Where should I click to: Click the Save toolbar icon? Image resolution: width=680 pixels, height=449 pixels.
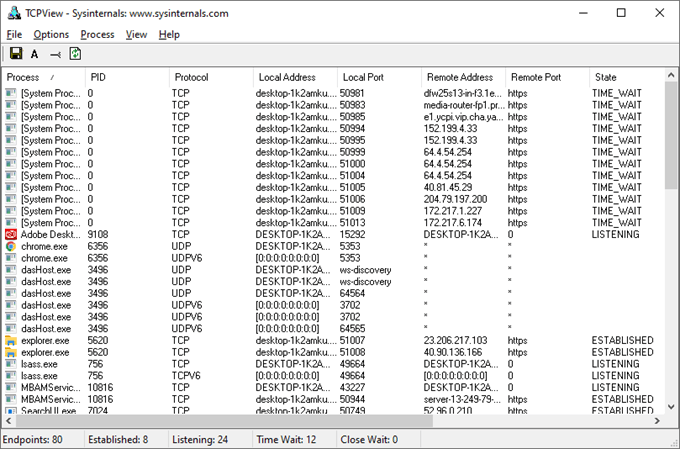pyautogui.click(x=16, y=53)
